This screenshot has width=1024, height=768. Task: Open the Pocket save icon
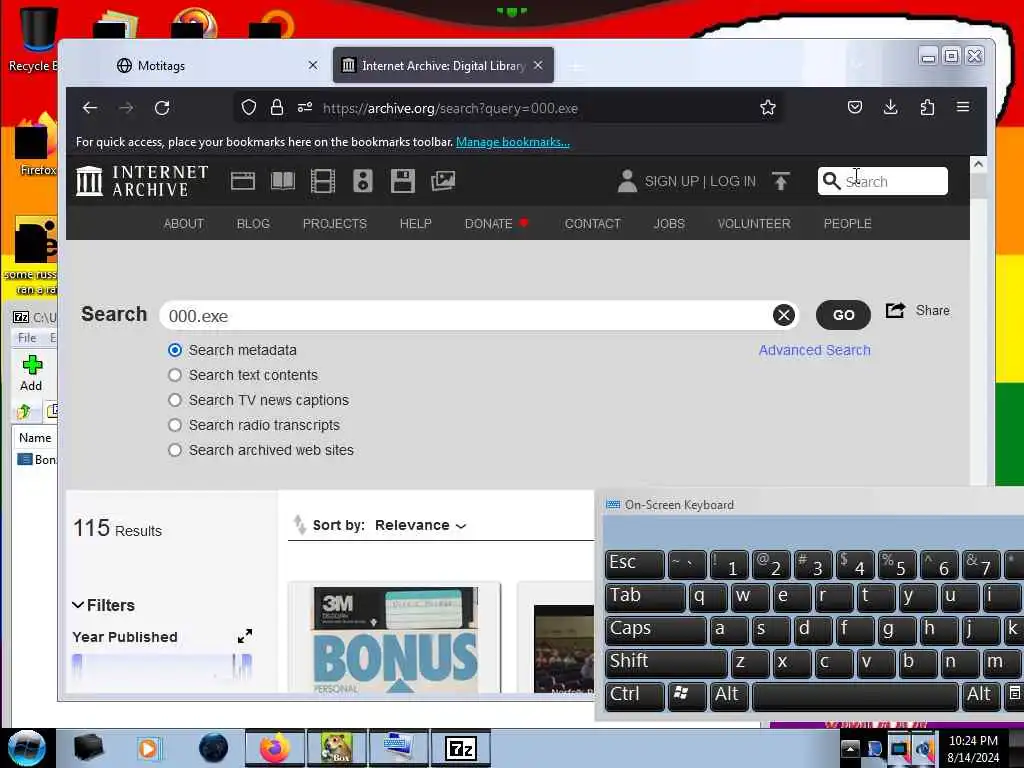tap(855, 107)
